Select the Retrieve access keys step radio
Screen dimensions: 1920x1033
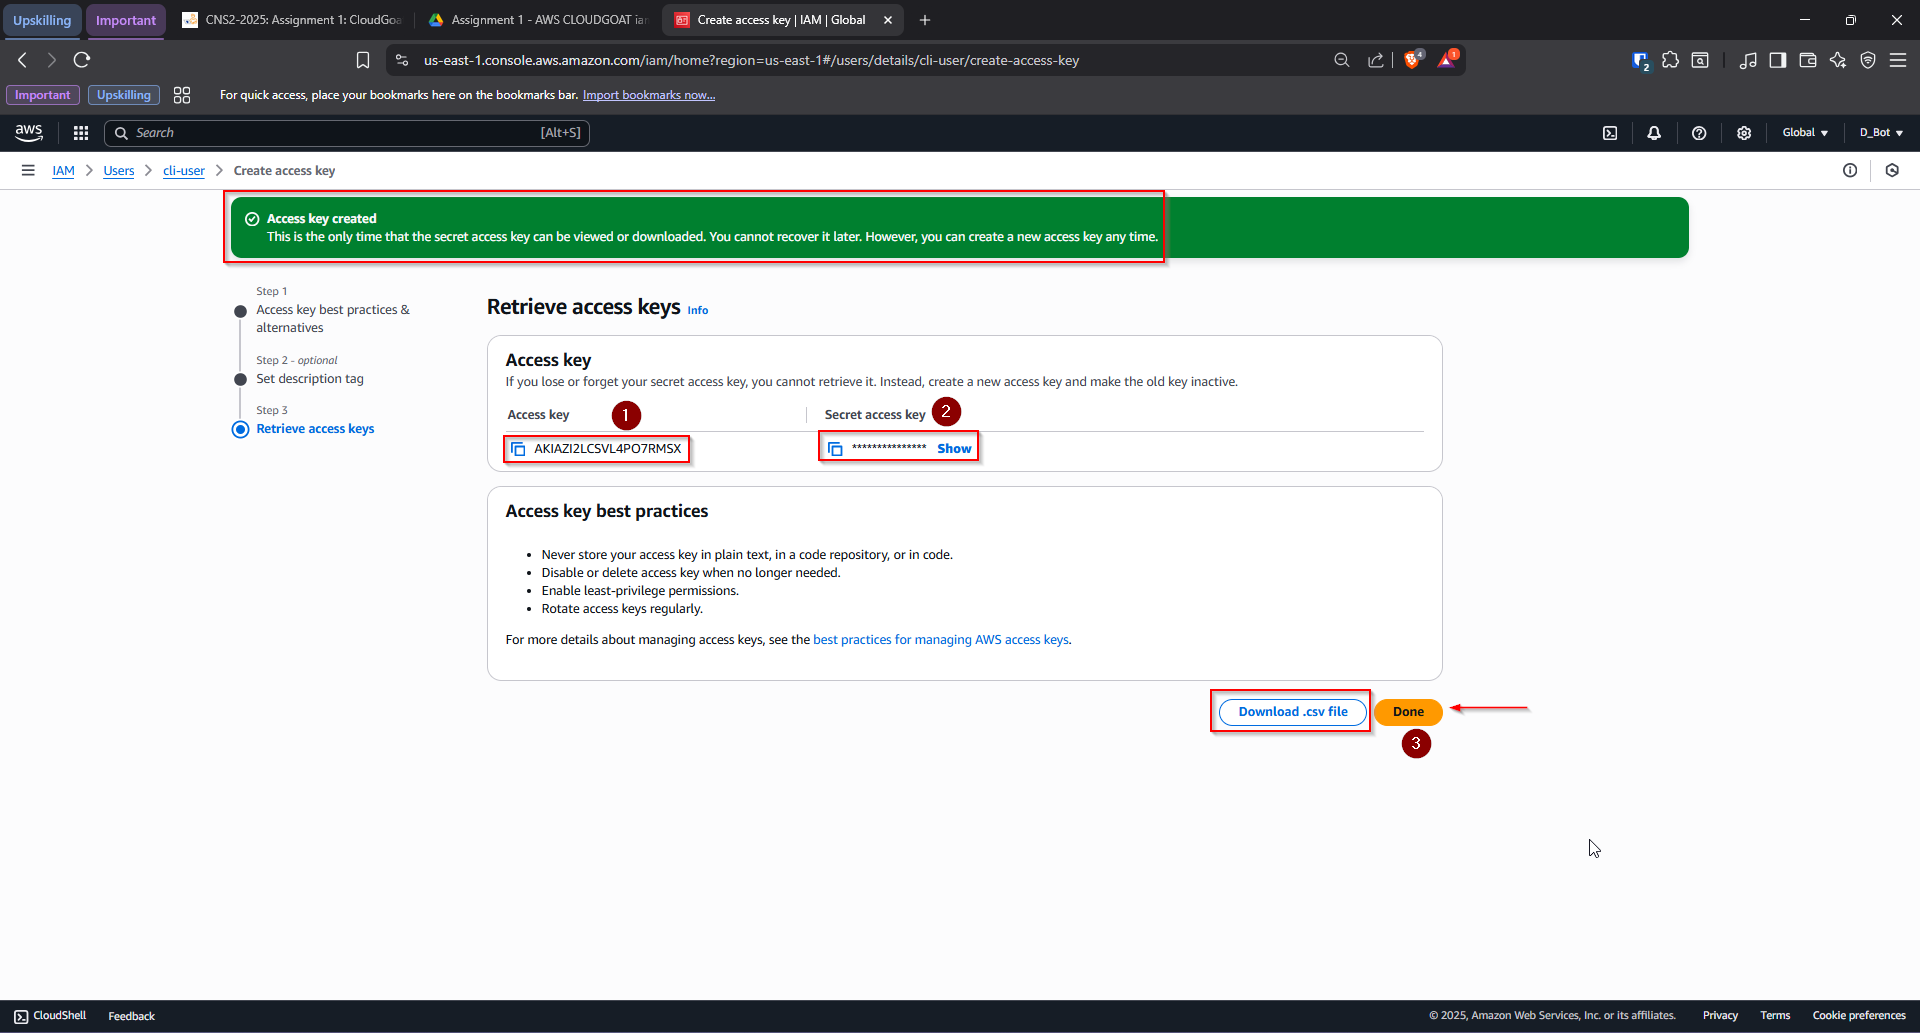240,429
